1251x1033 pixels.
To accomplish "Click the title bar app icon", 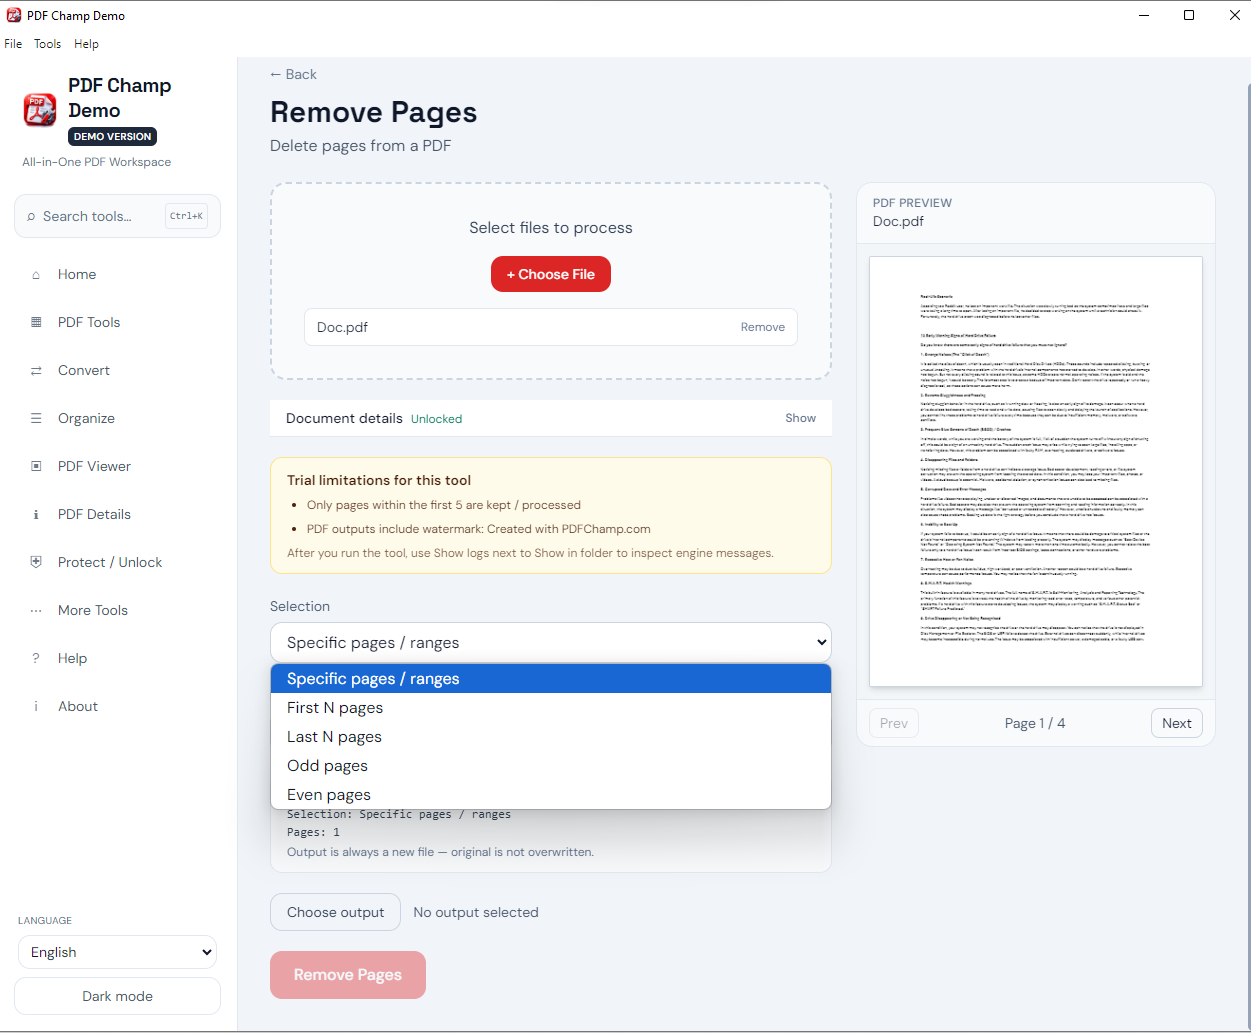I will (x=14, y=16).
